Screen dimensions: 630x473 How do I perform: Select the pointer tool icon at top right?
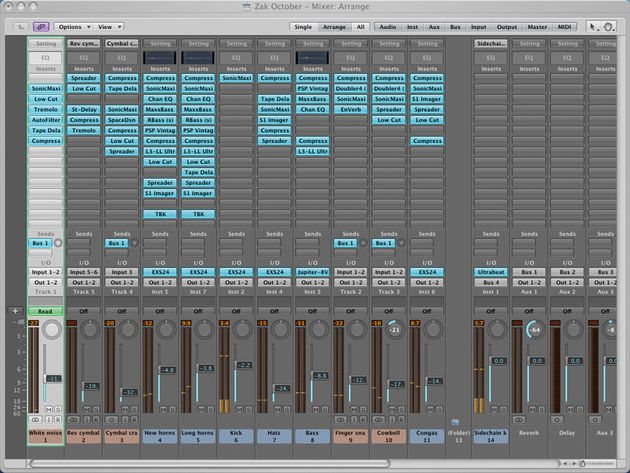pyautogui.click(x=593, y=27)
